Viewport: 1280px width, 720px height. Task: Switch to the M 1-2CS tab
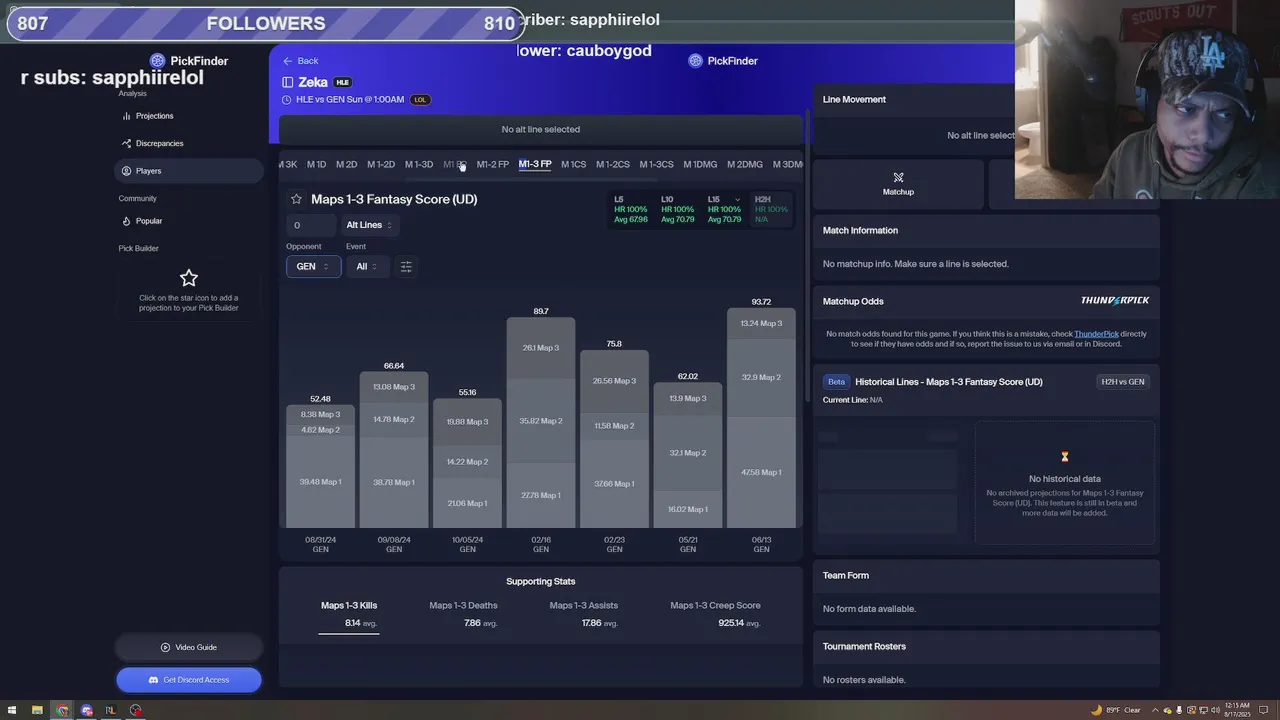tap(613, 164)
